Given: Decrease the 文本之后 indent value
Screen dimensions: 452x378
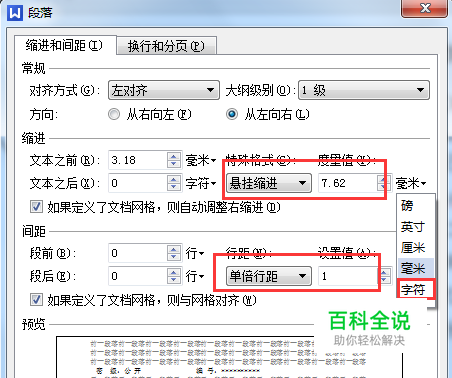Looking at the screenshot, I should click(x=173, y=187).
